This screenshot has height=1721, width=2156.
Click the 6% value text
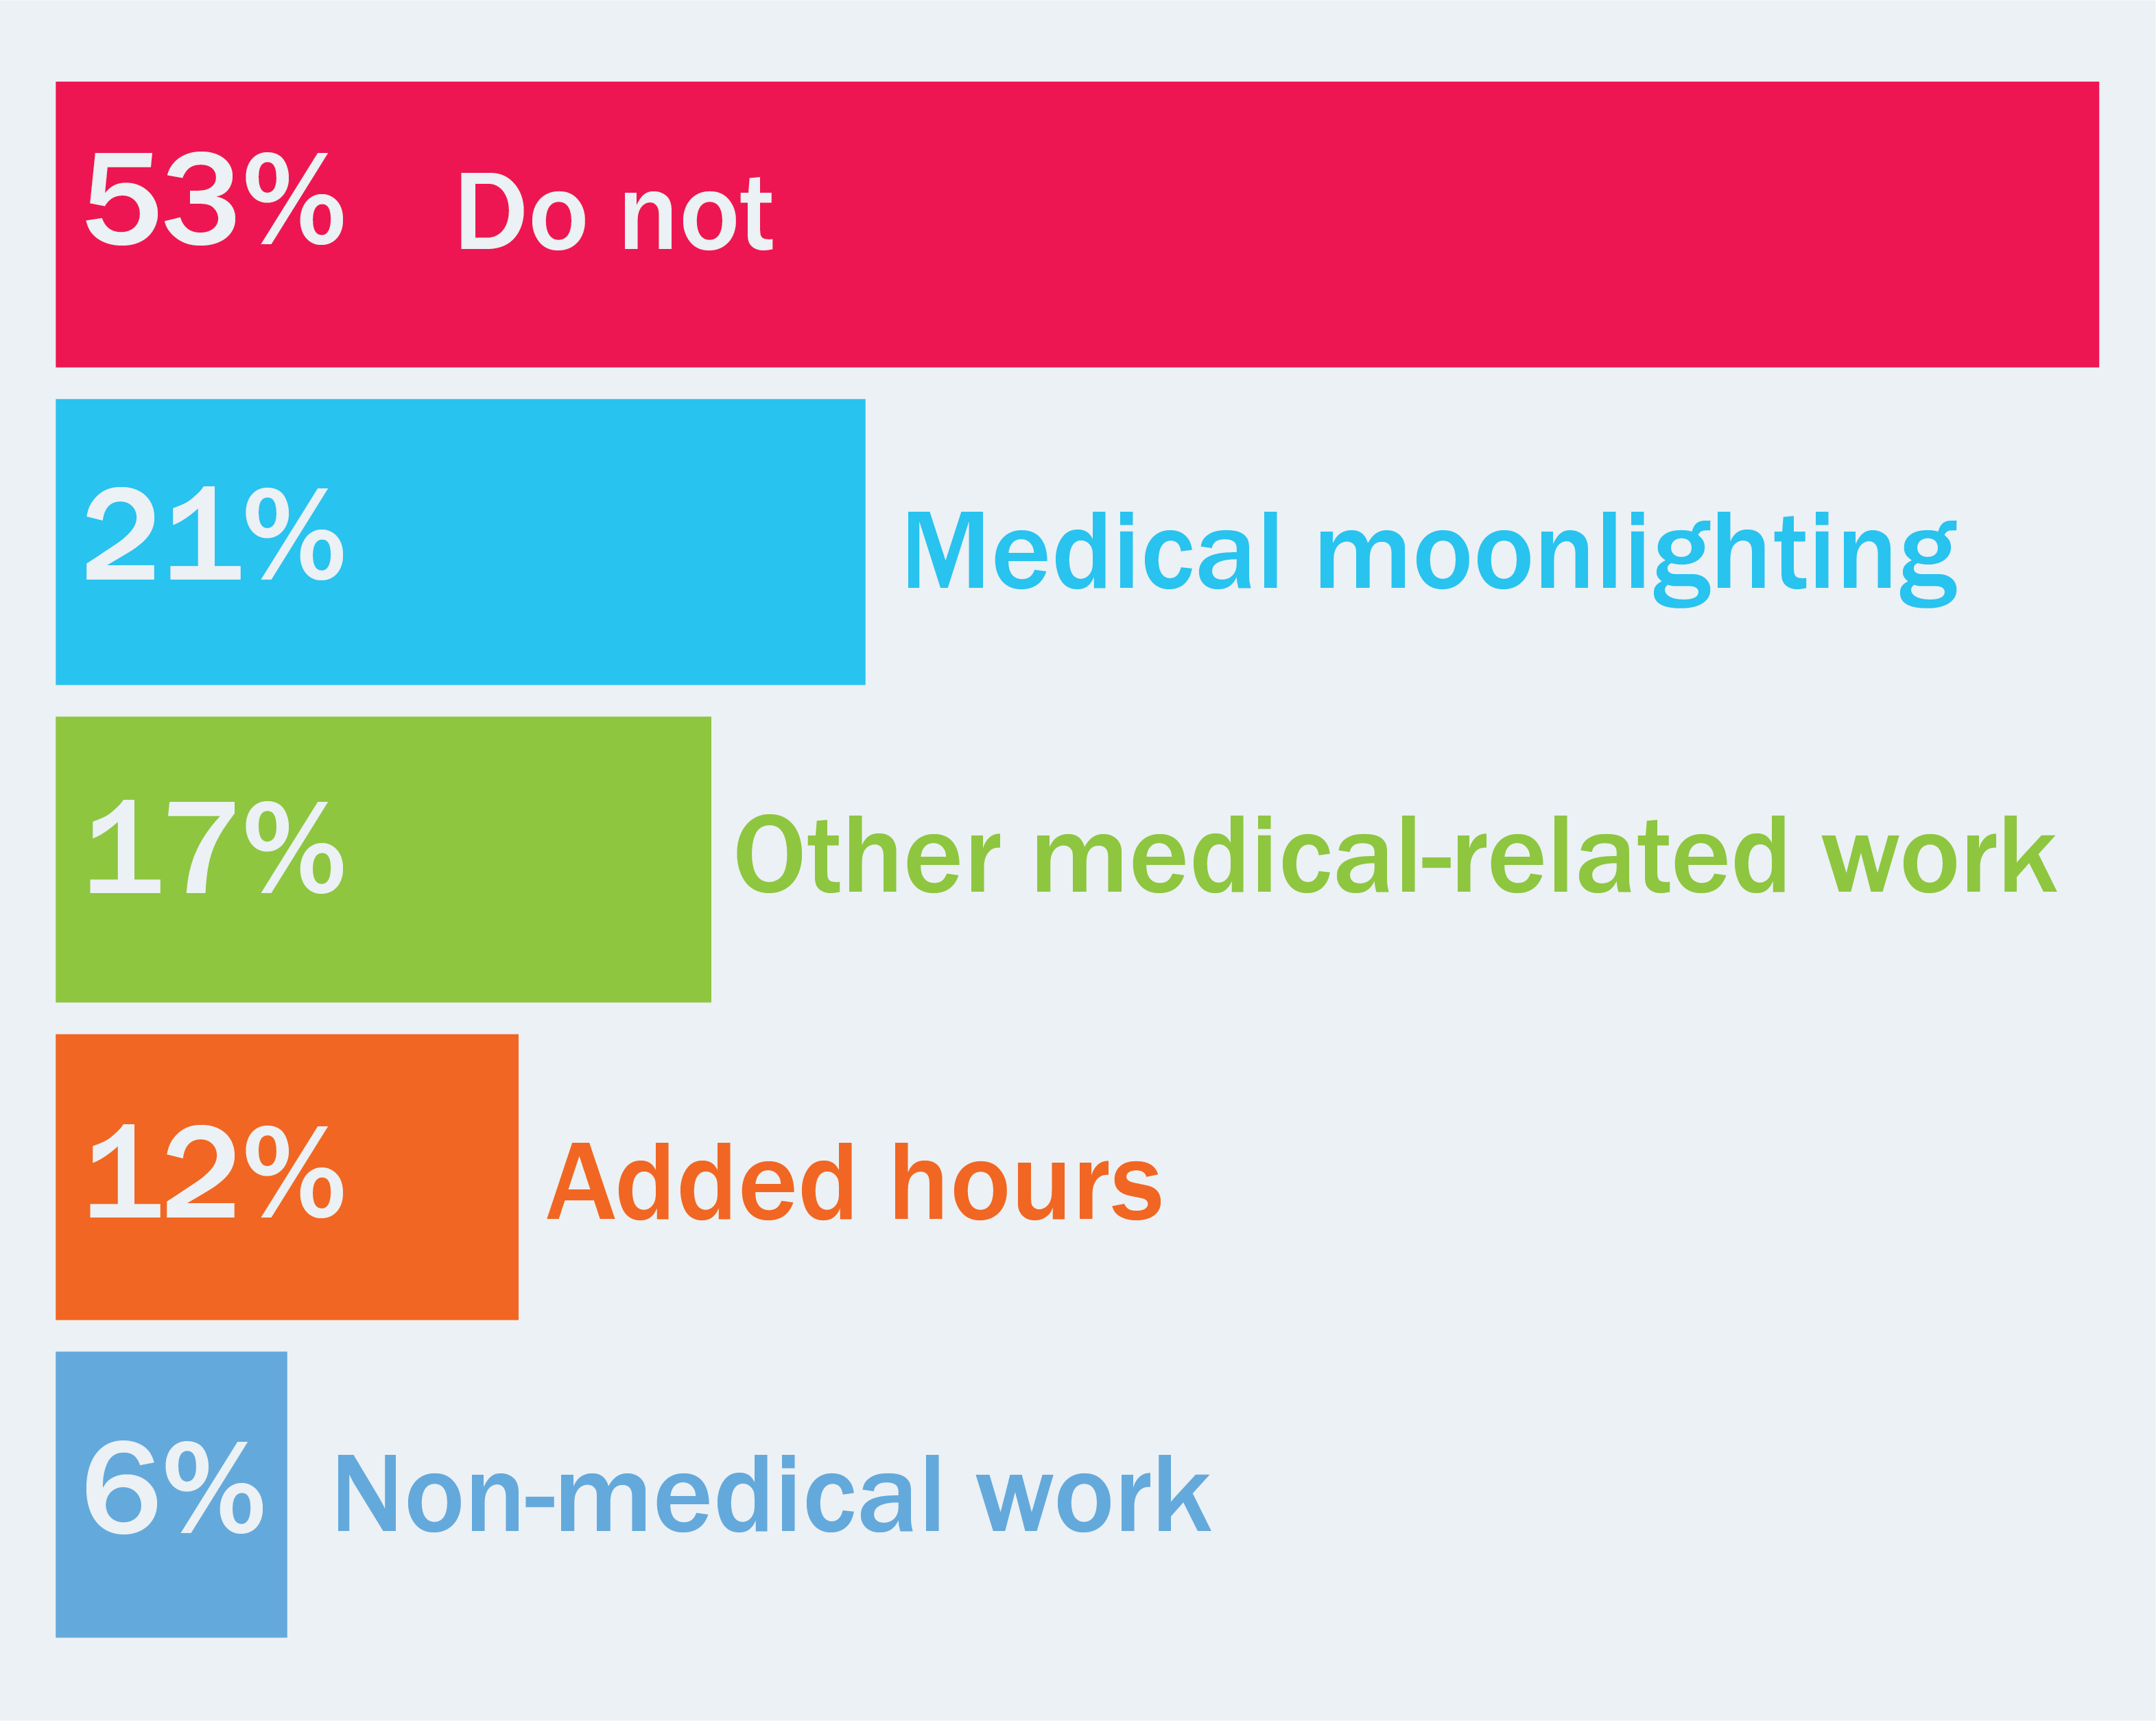point(174,1487)
